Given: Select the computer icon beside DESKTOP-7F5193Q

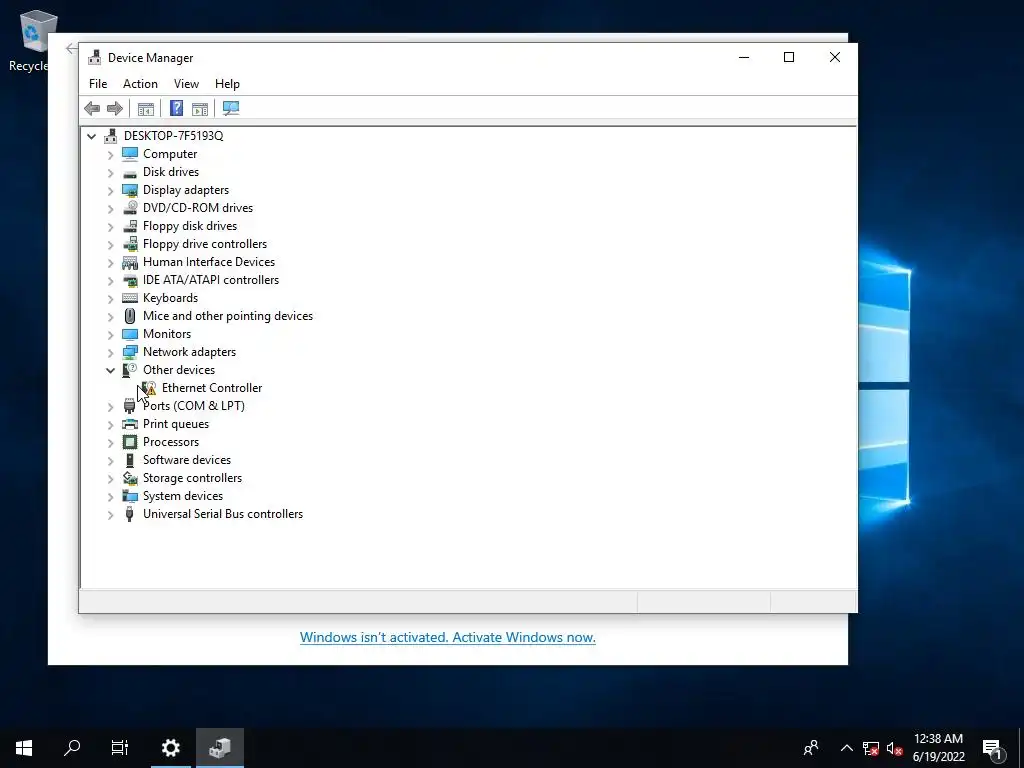Looking at the screenshot, I should click(x=111, y=136).
